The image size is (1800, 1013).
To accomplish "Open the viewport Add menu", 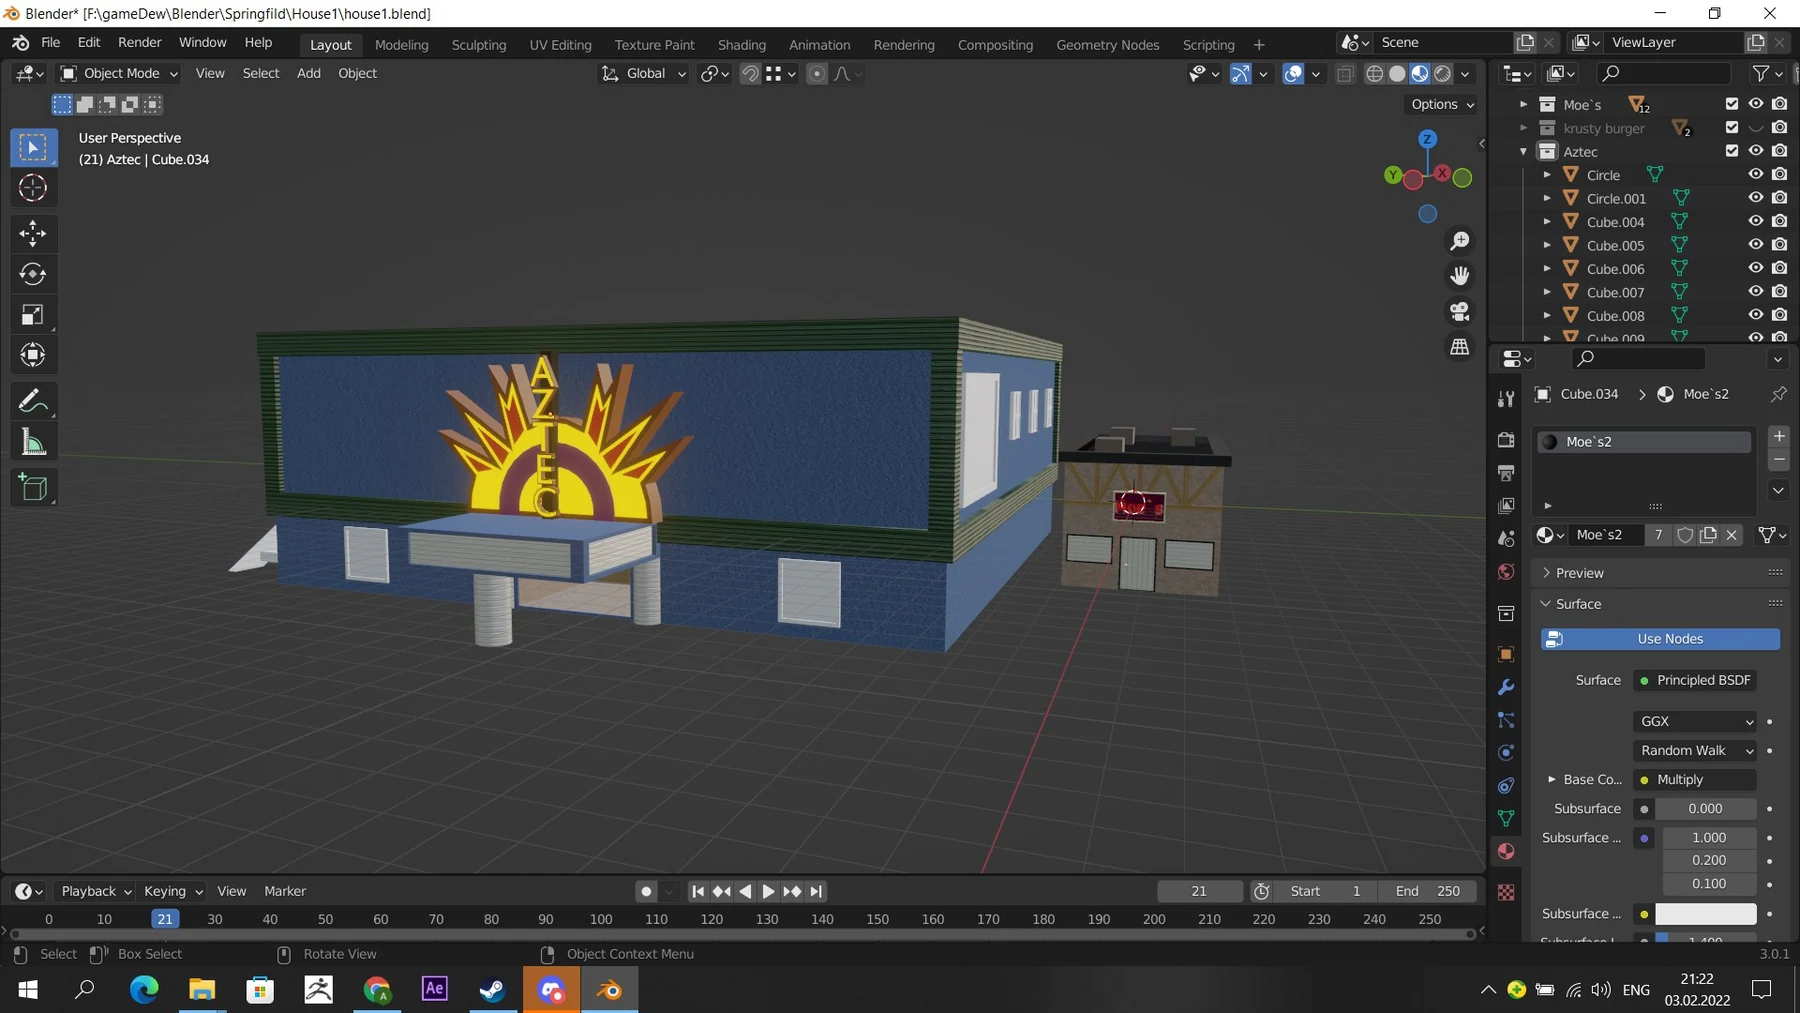I will [x=308, y=73].
